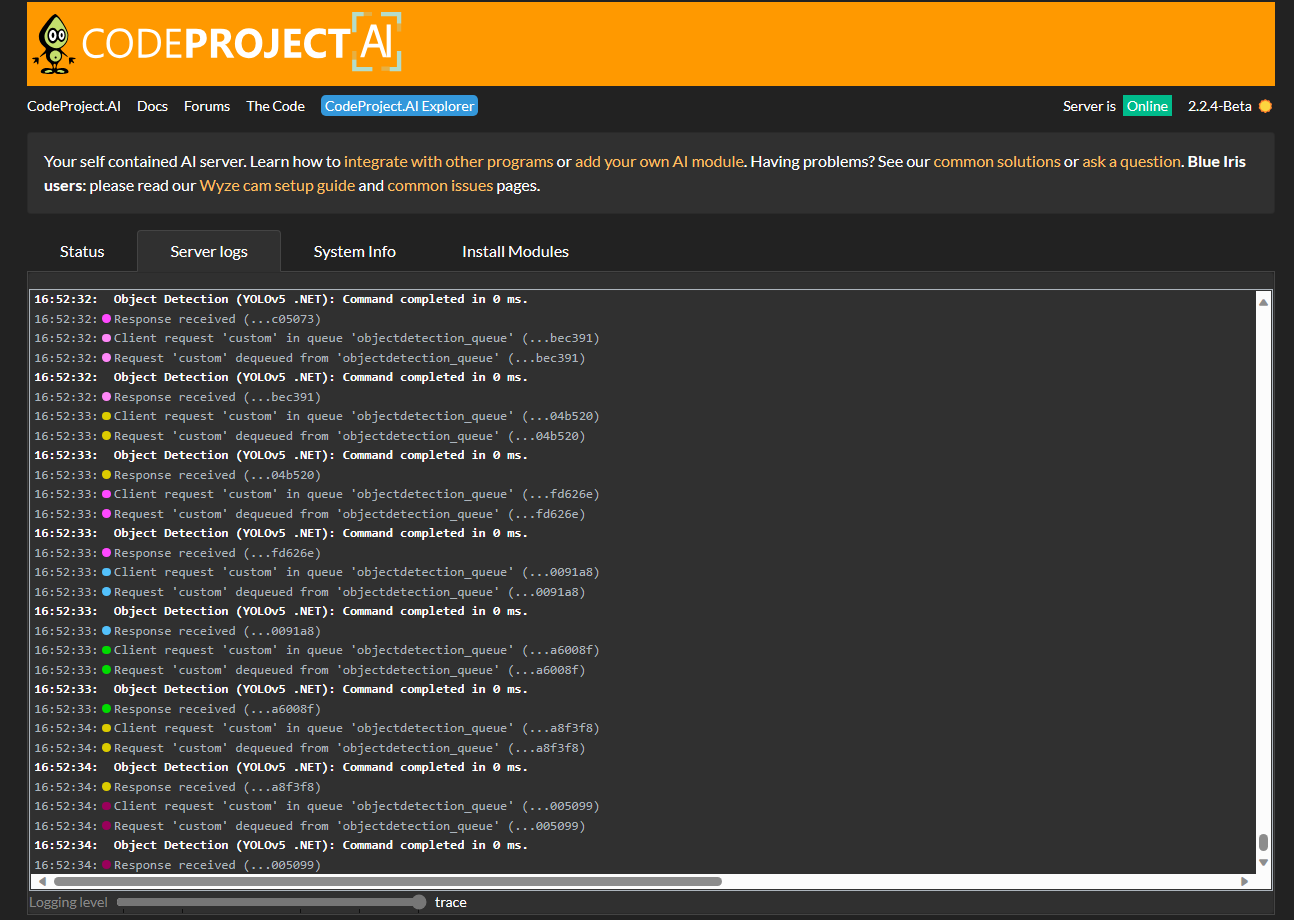Select the Server logs tab
1294x920 pixels.
pyautogui.click(x=209, y=251)
